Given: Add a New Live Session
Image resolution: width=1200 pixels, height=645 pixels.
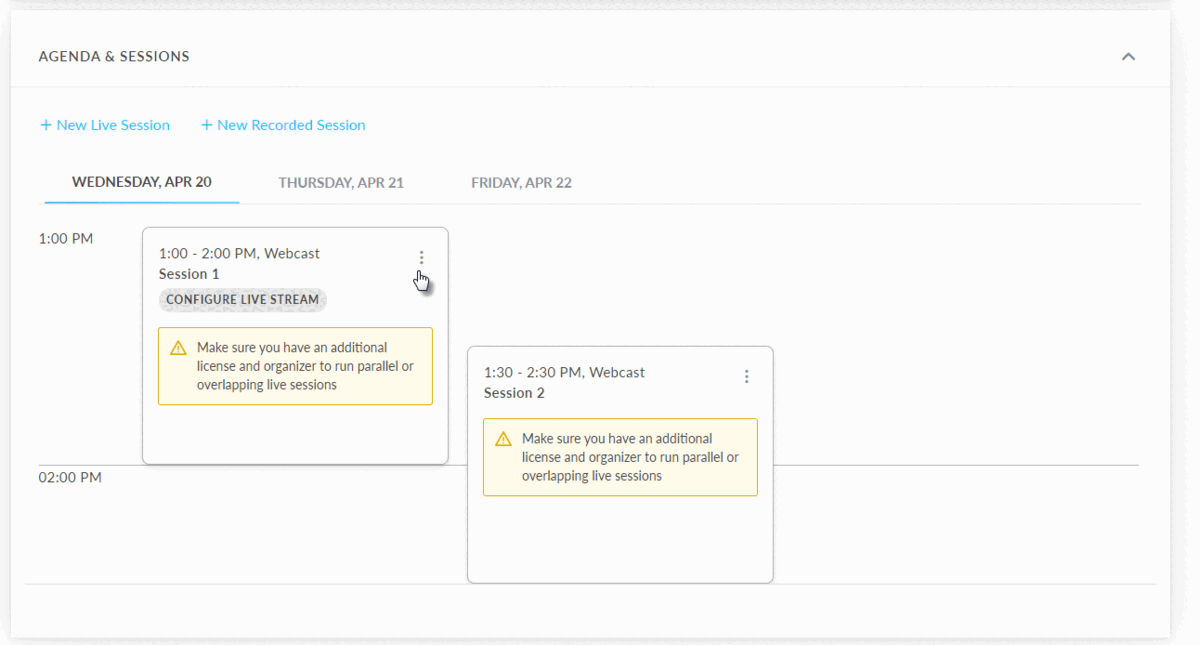Looking at the screenshot, I should [105, 125].
